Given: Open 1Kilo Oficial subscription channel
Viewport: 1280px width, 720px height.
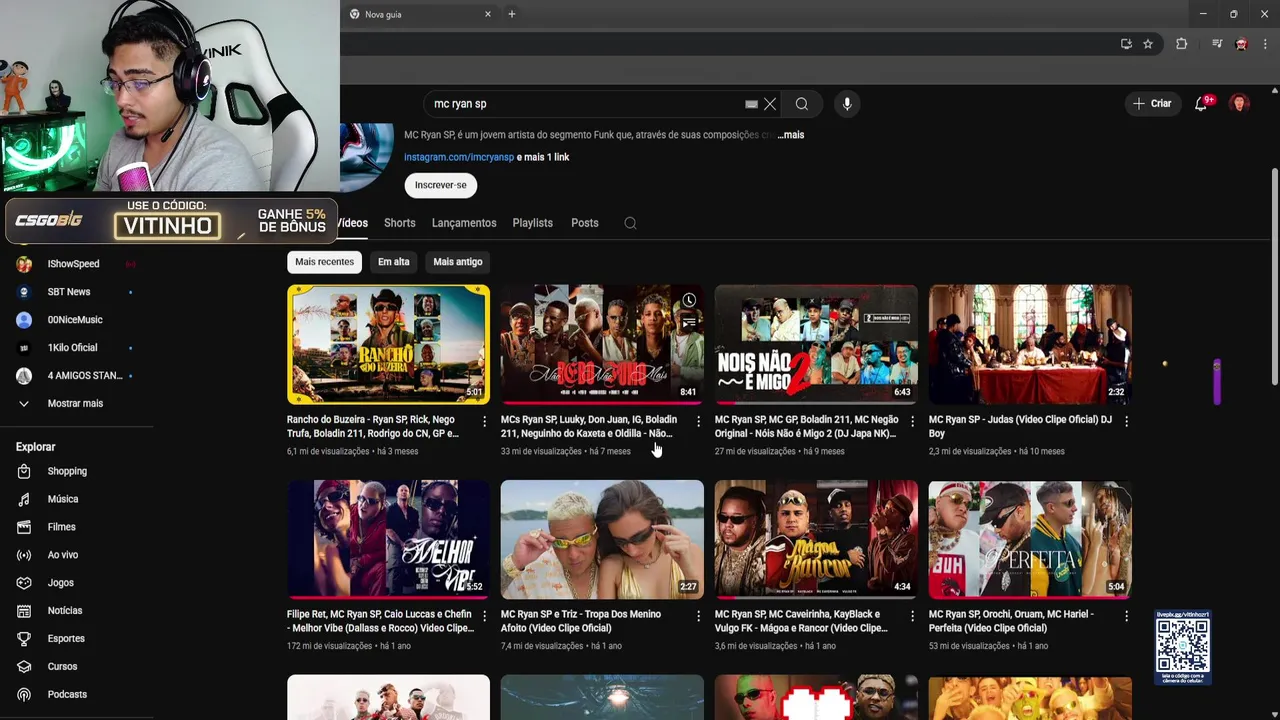Looking at the screenshot, I should (x=72, y=348).
